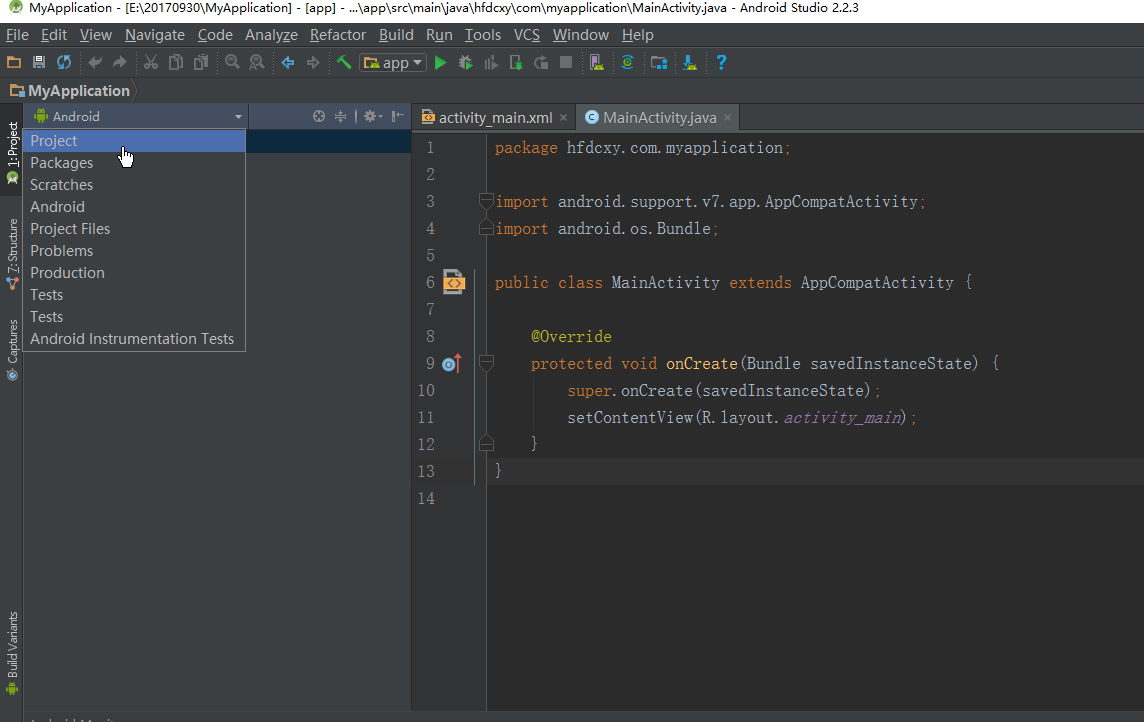Toggle the Structure tool window button
This screenshot has height=722, width=1144.
(12, 253)
